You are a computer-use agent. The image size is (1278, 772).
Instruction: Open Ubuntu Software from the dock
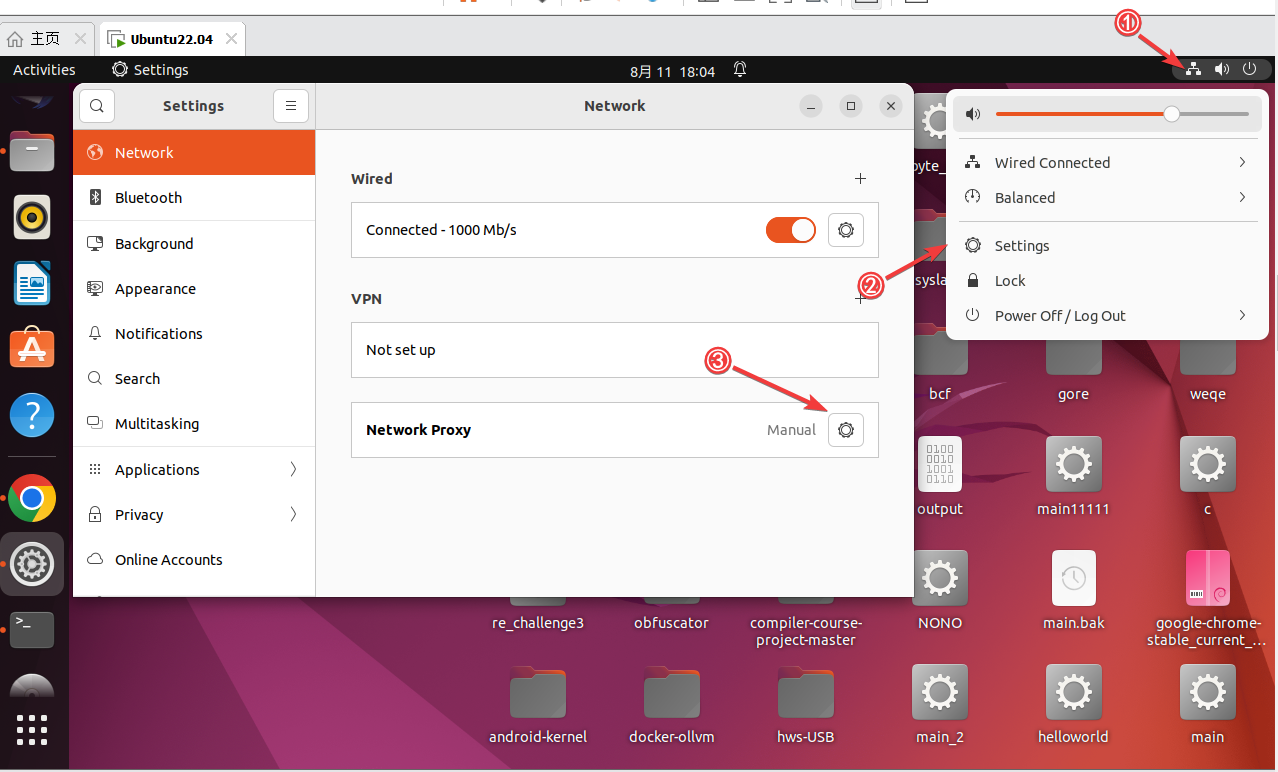point(32,349)
